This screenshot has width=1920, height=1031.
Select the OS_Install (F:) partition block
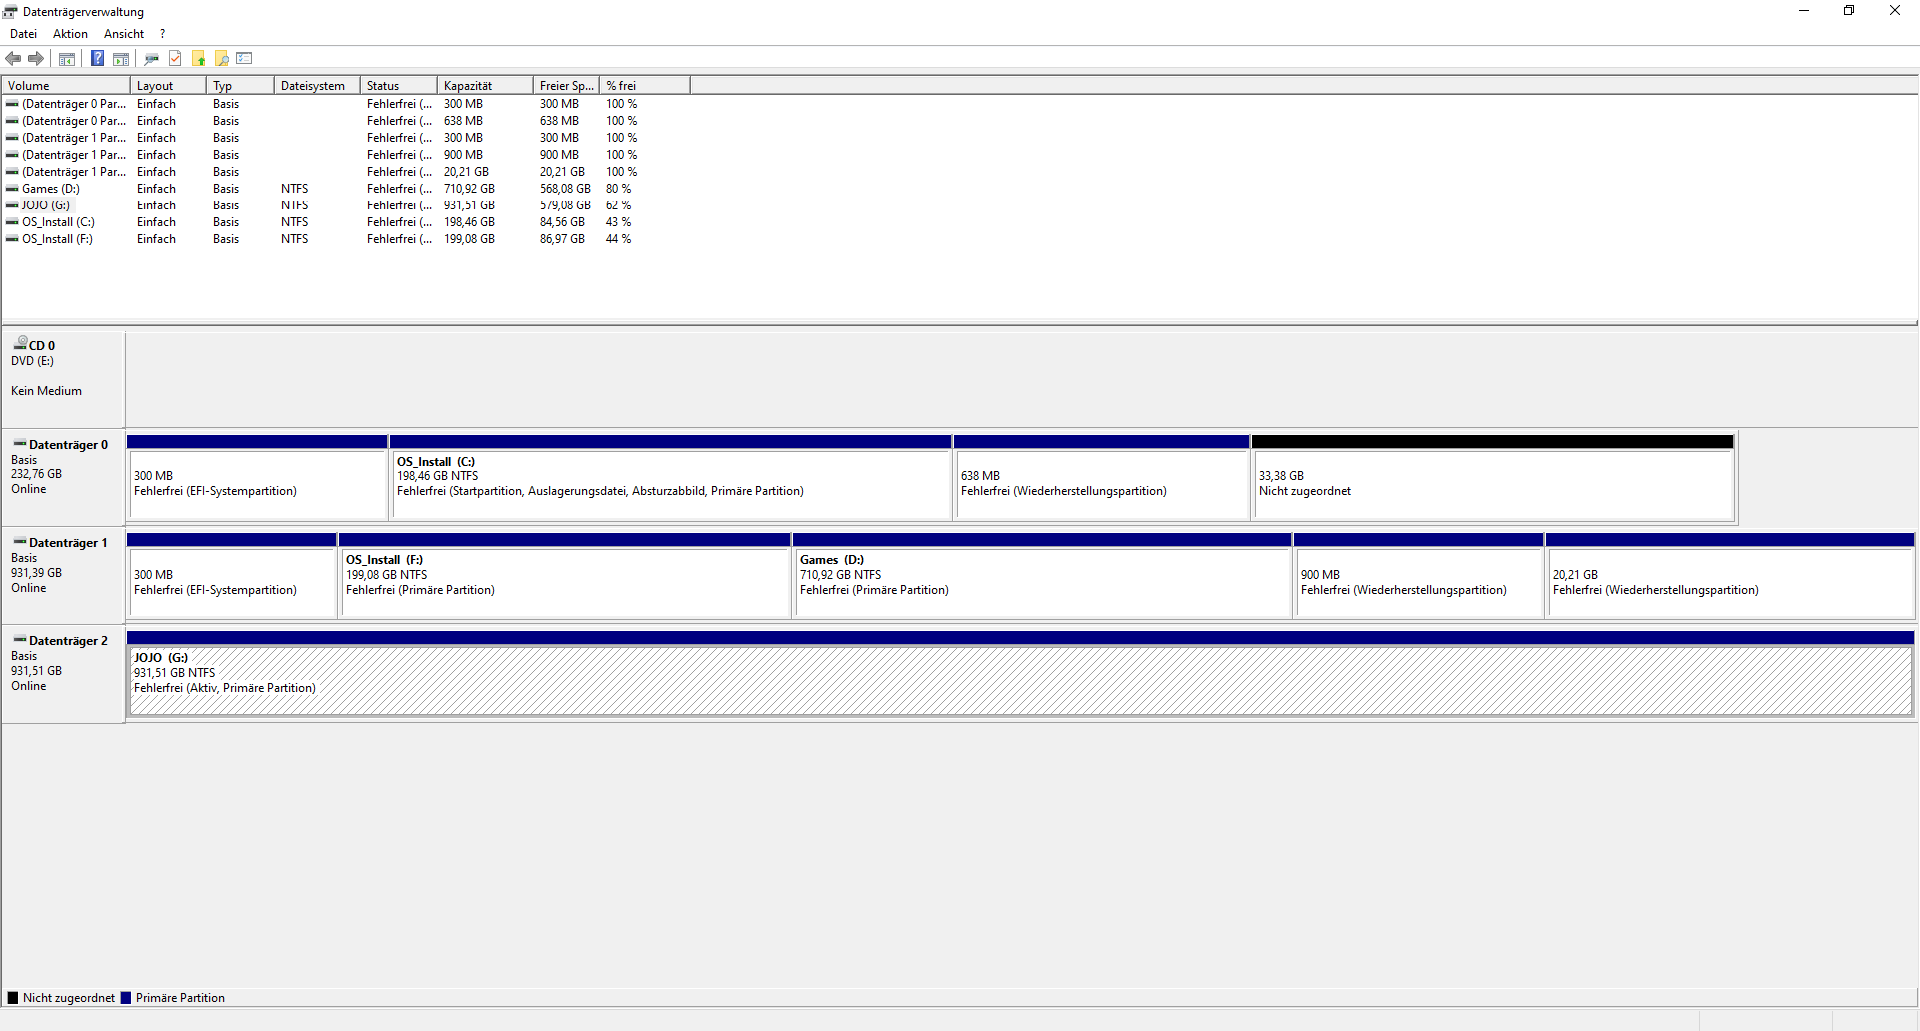tap(564, 575)
